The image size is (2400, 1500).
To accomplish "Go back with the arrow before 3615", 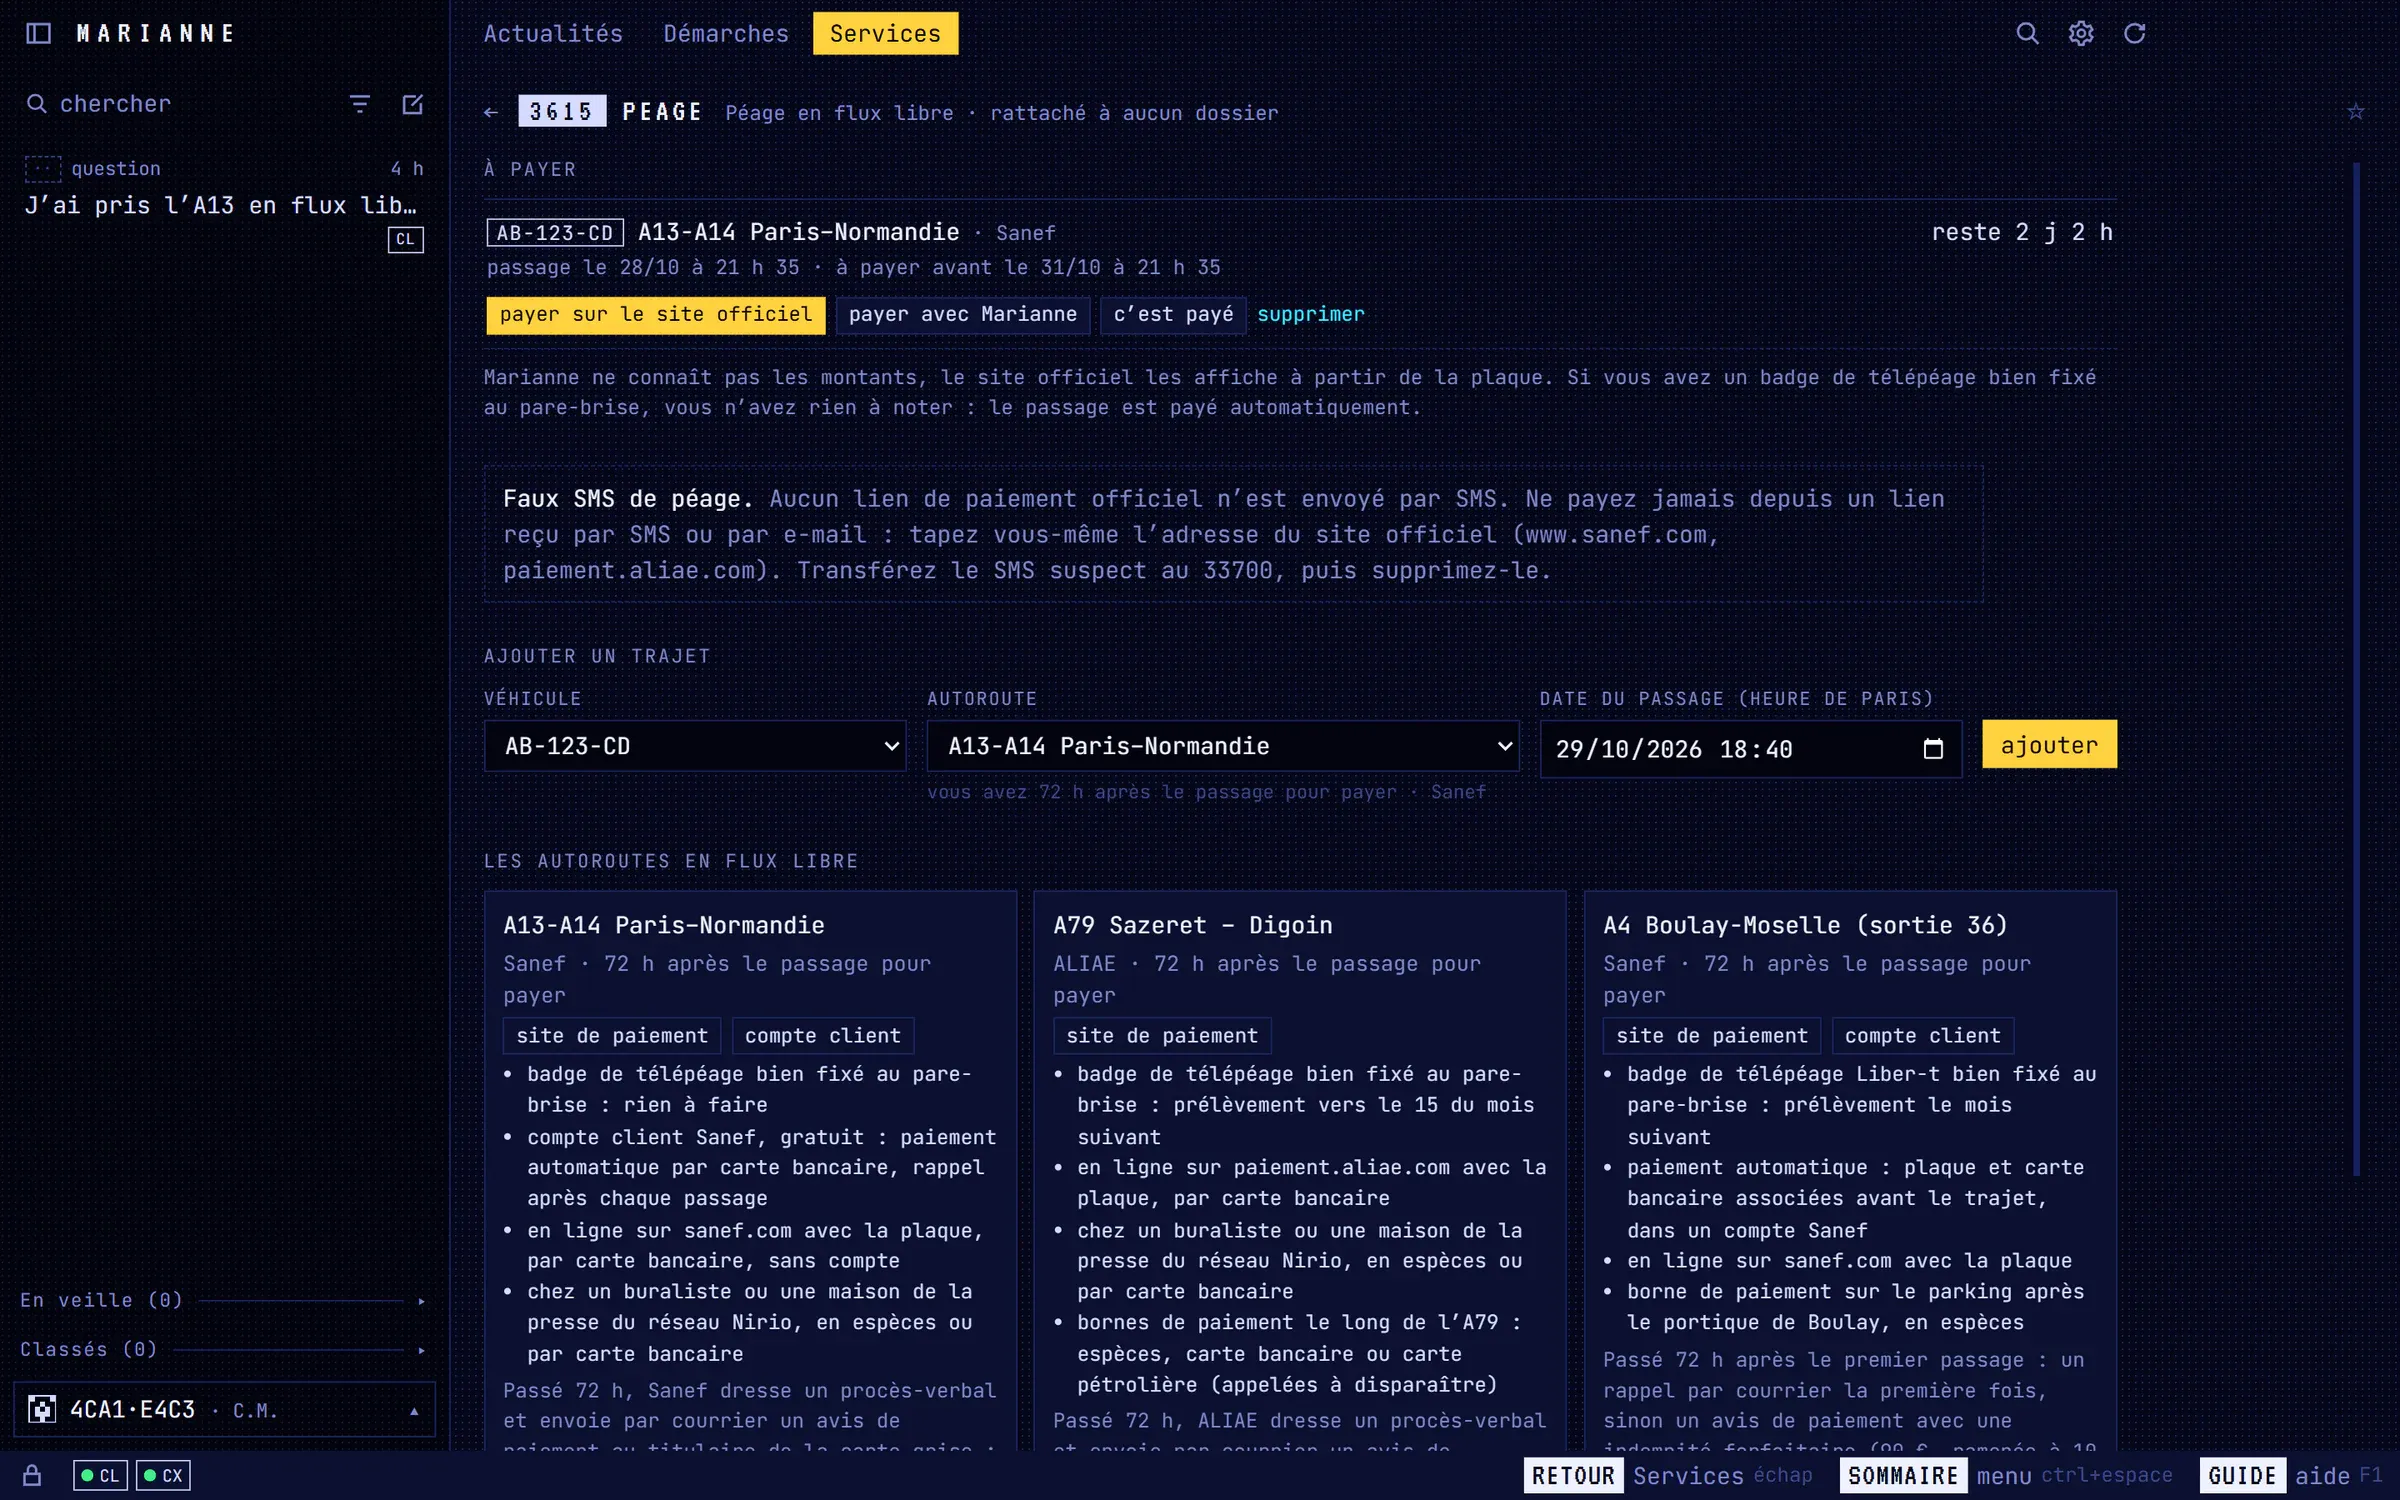I will [491, 112].
